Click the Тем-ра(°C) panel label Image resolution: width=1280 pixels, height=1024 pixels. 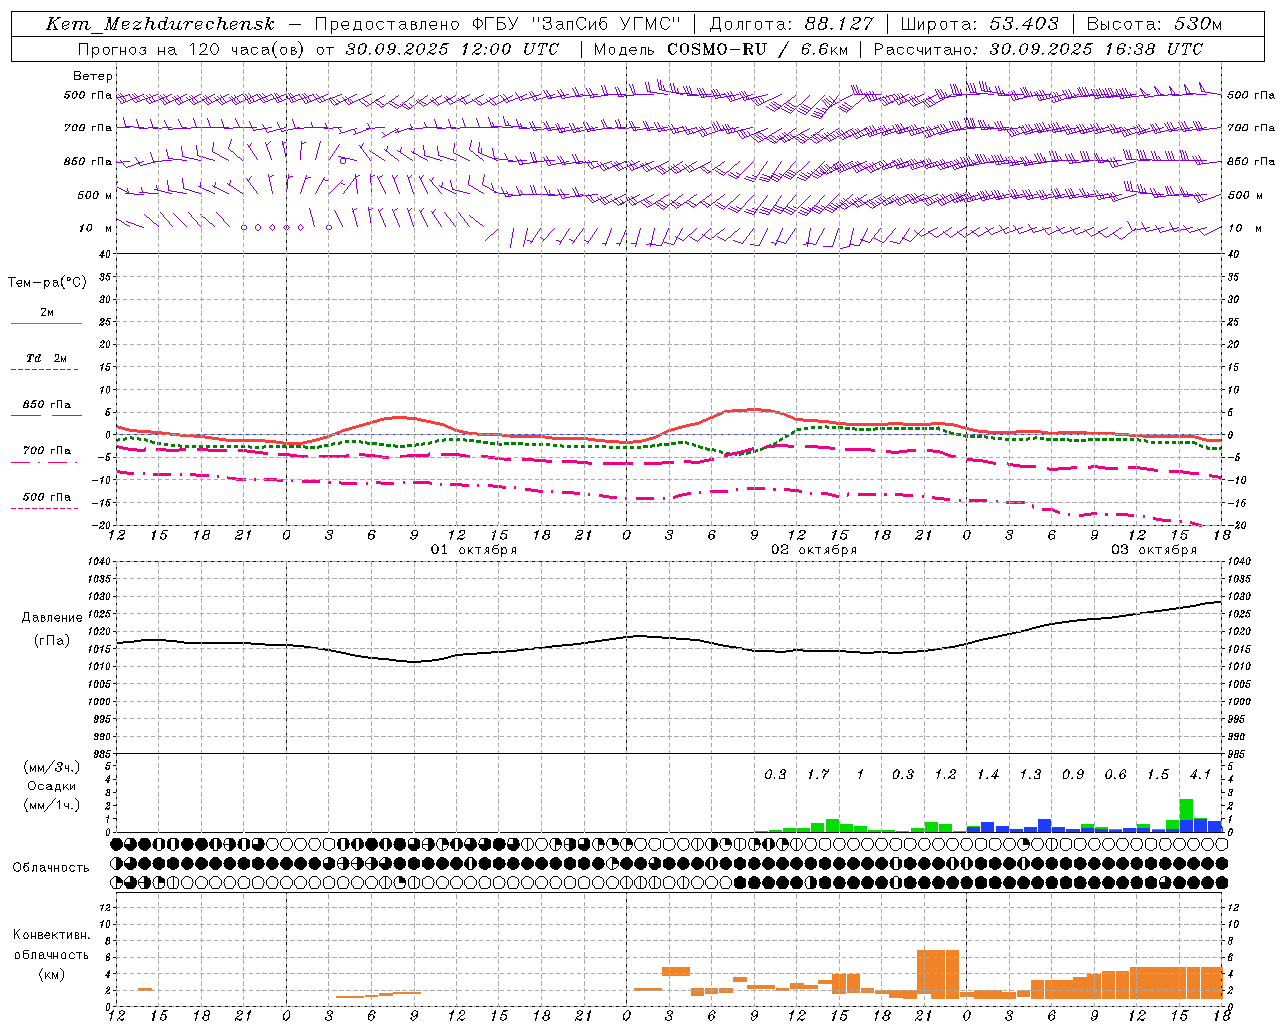[x=47, y=283]
